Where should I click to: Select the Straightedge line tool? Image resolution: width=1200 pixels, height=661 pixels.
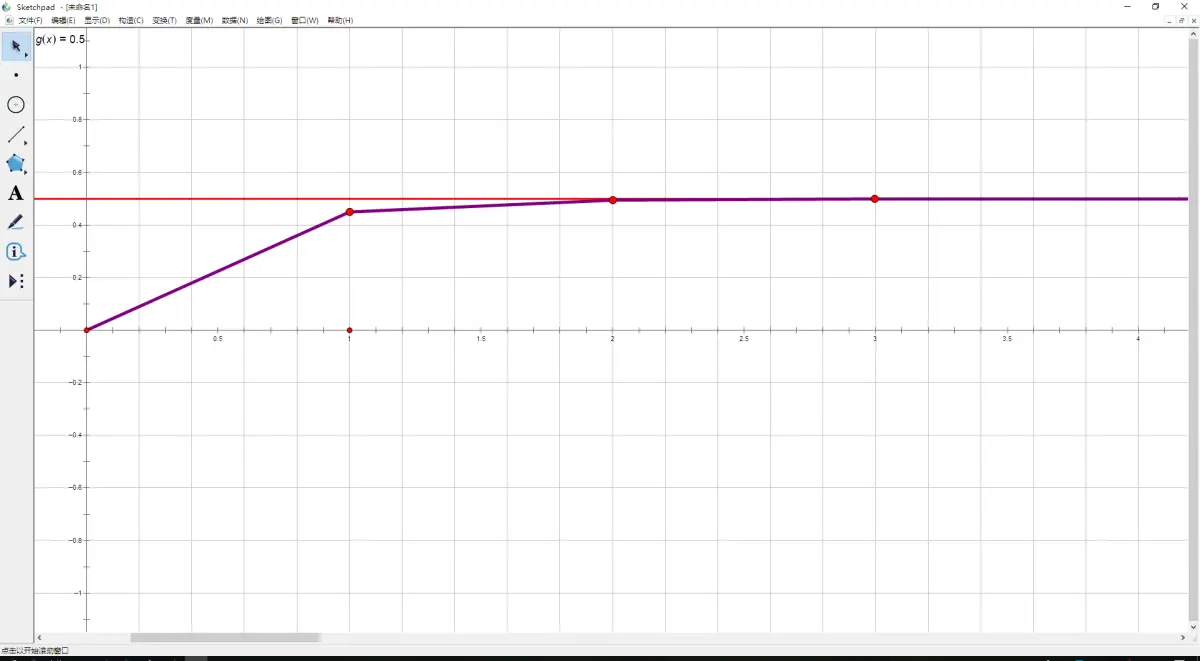[x=16, y=134]
